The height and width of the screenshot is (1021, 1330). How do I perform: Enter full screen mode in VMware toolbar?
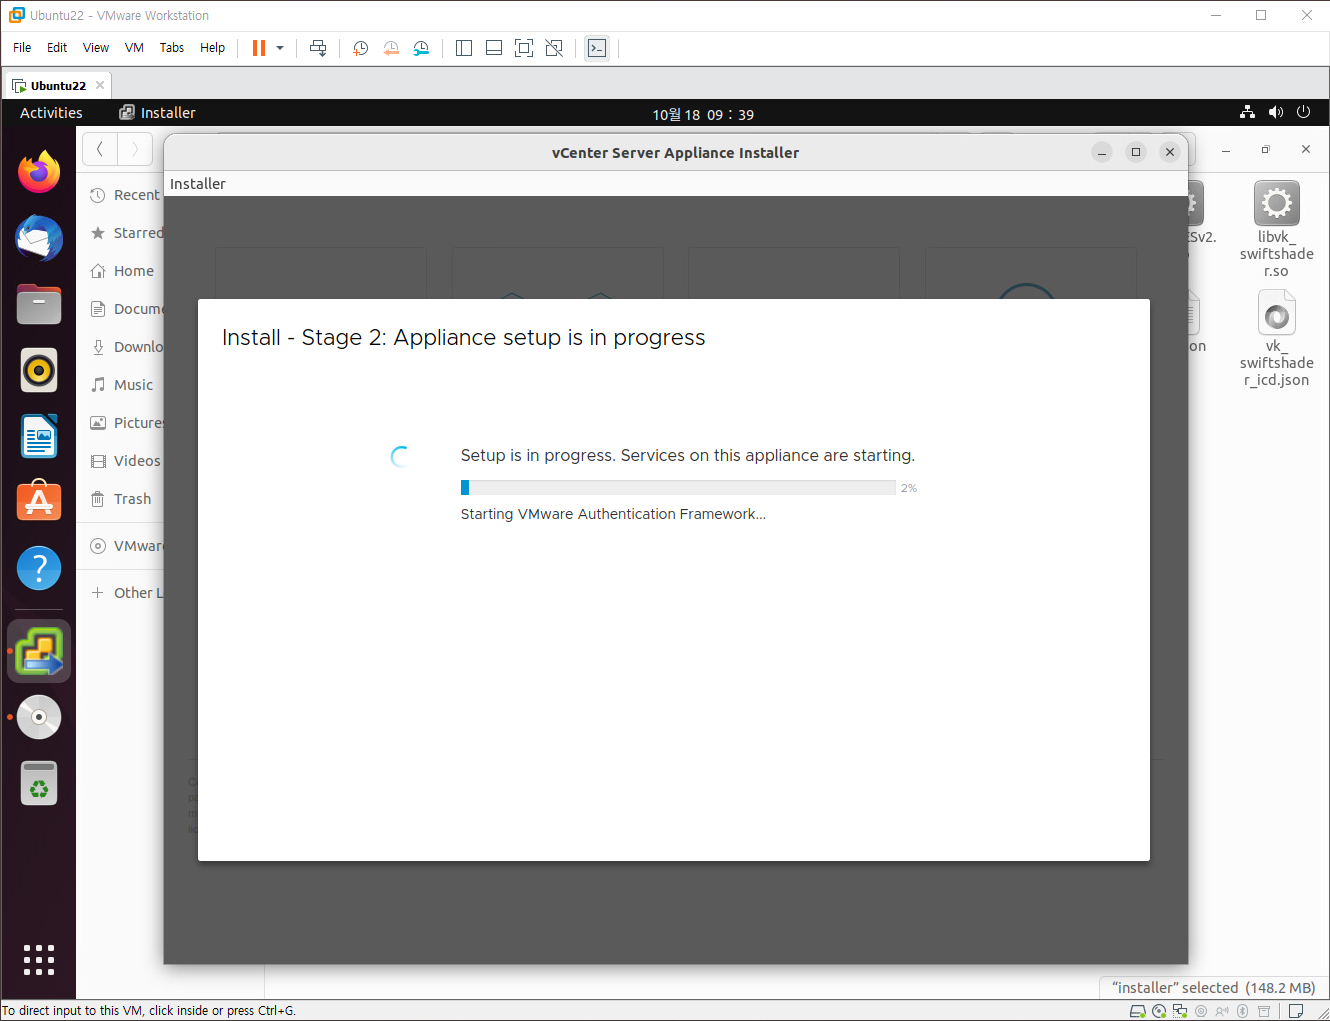524,48
